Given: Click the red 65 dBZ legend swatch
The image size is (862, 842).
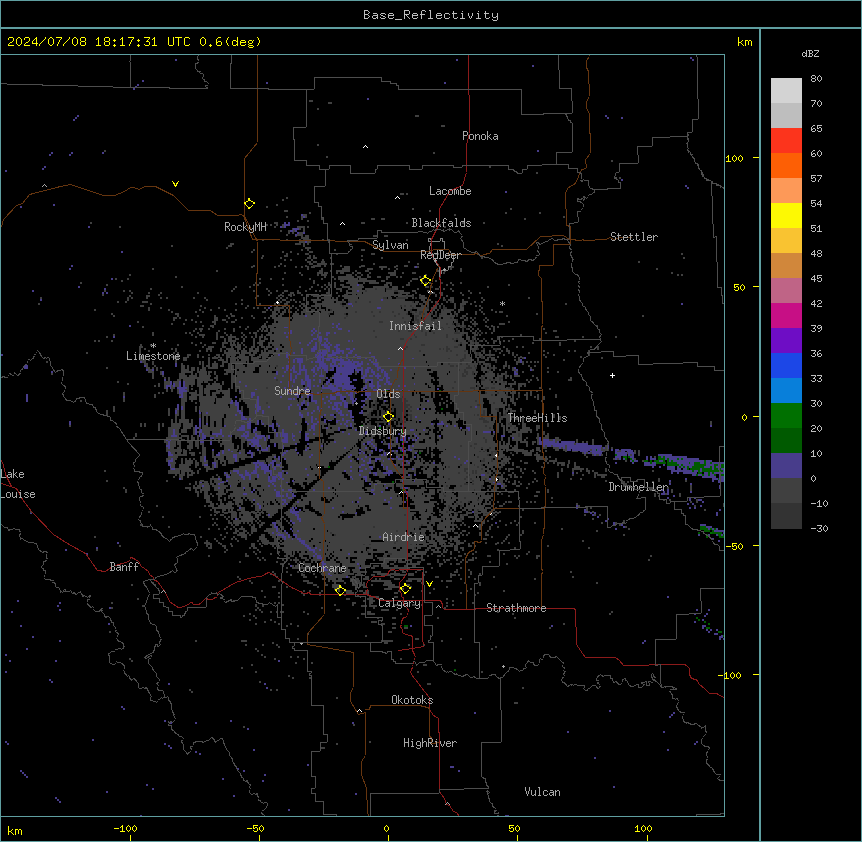Looking at the screenshot, I should (786, 140).
